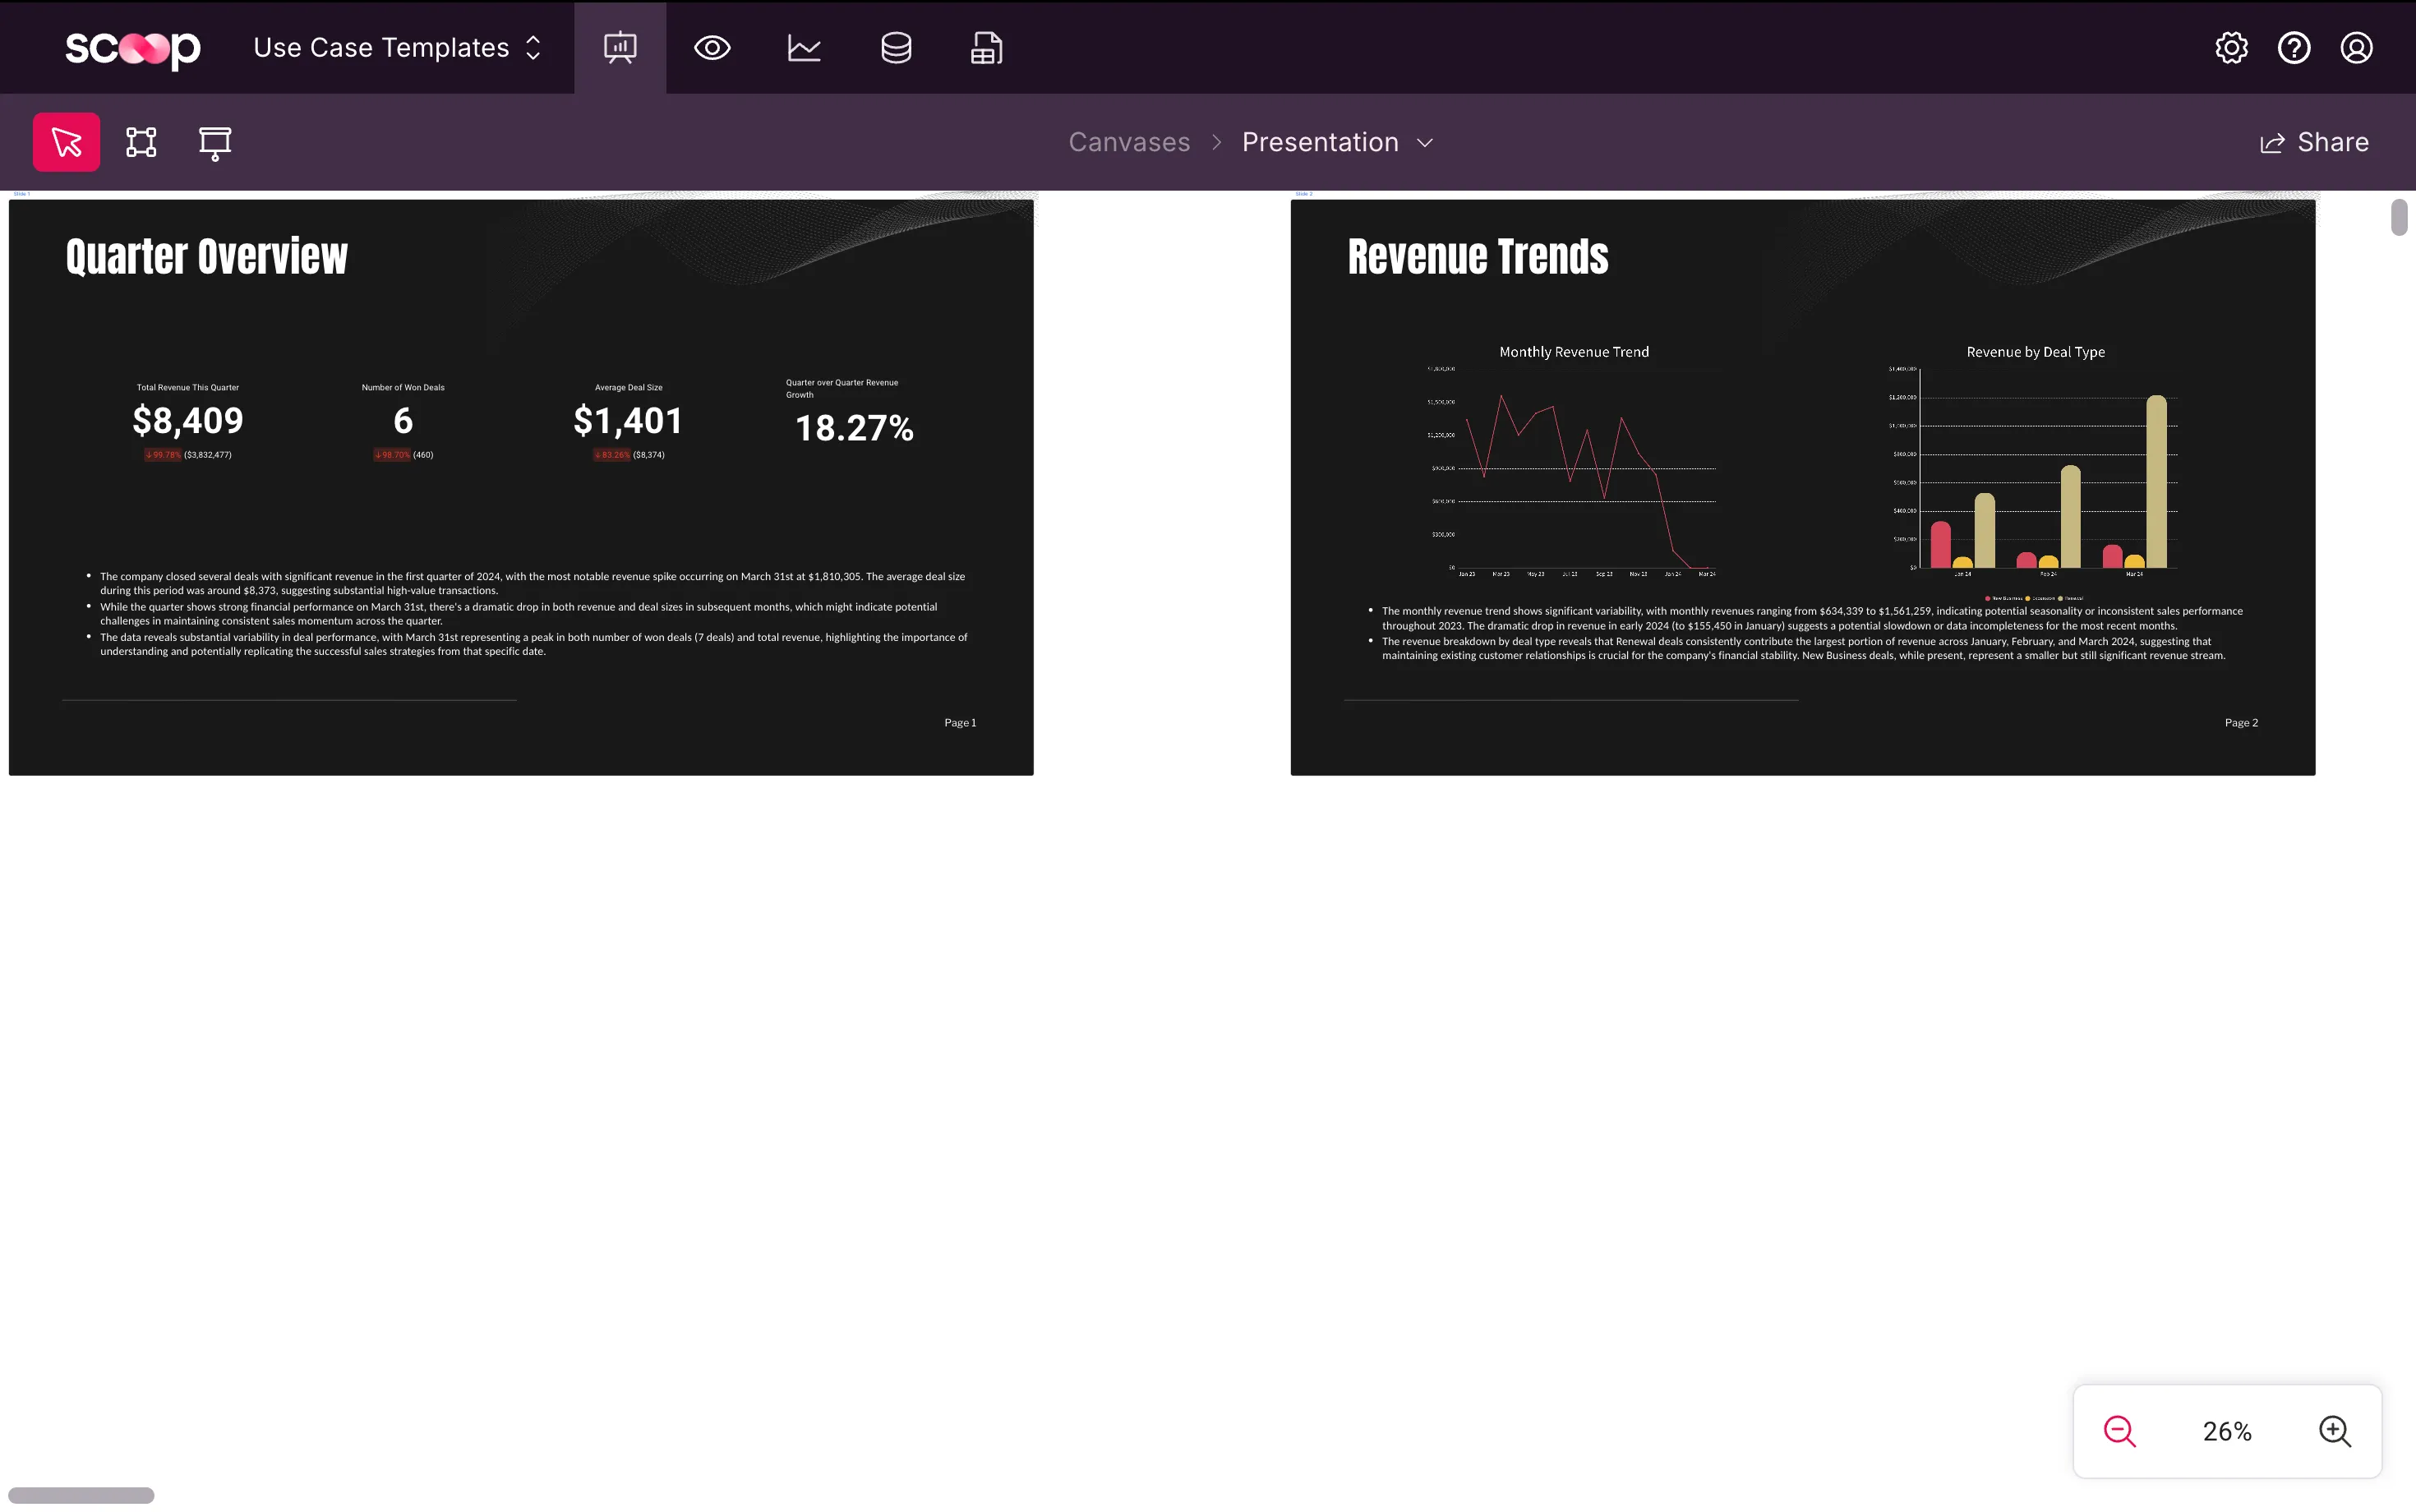Click the horizontal scrollbar thumb
The width and height of the screenshot is (2416, 1512).
[x=81, y=1495]
